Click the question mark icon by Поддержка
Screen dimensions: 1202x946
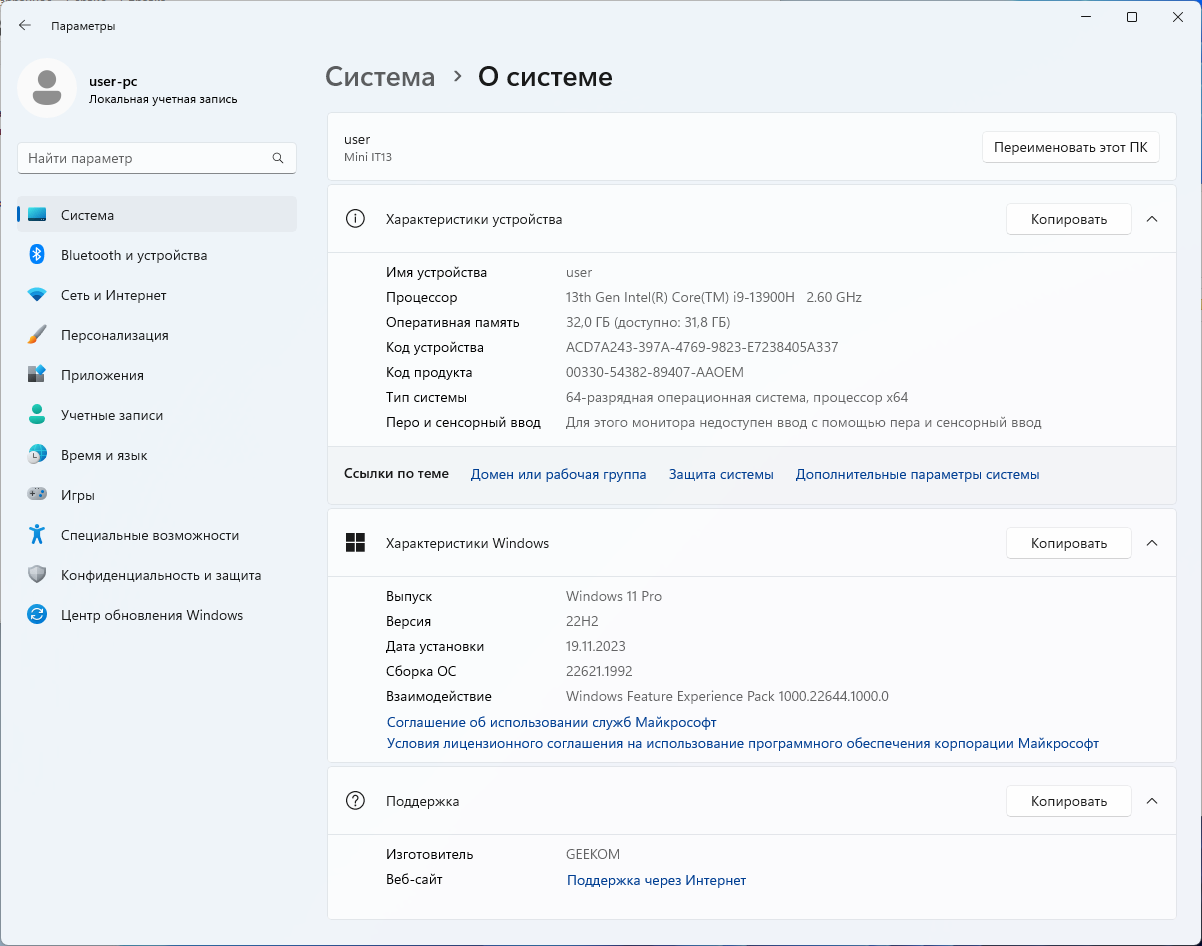(355, 801)
